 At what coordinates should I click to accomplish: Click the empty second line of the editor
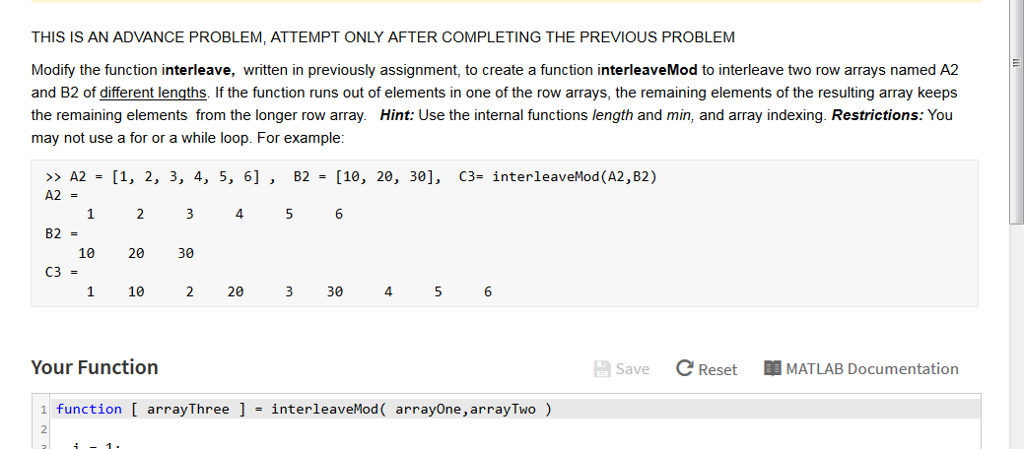point(516,430)
